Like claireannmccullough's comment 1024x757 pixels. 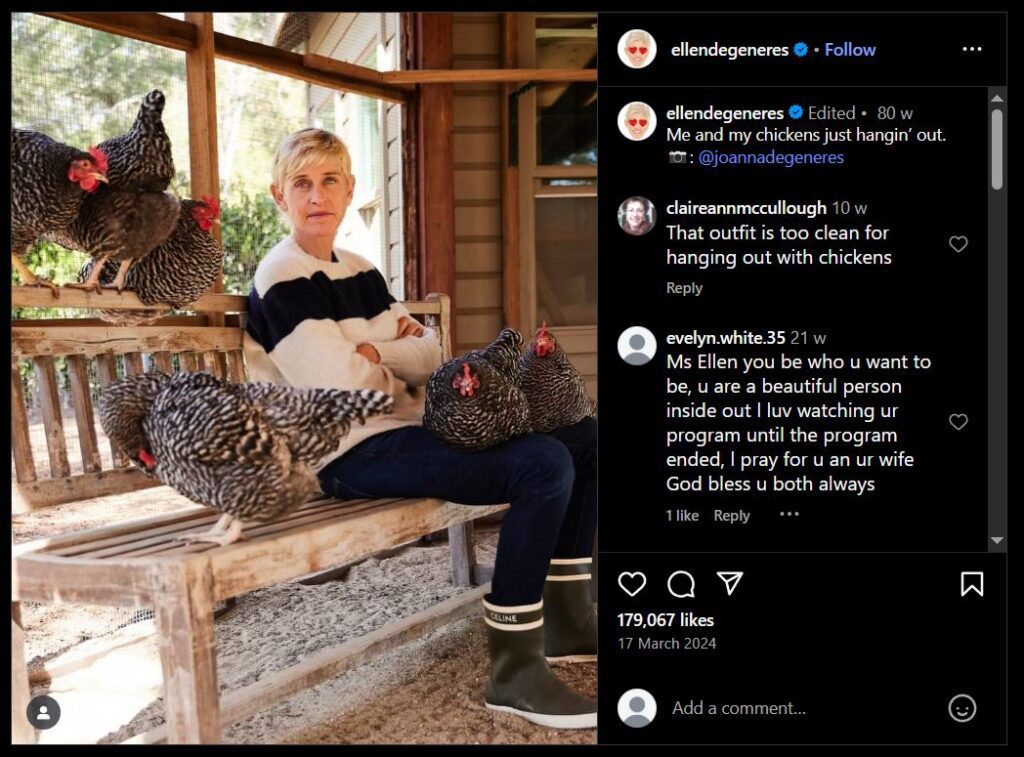pos(958,244)
